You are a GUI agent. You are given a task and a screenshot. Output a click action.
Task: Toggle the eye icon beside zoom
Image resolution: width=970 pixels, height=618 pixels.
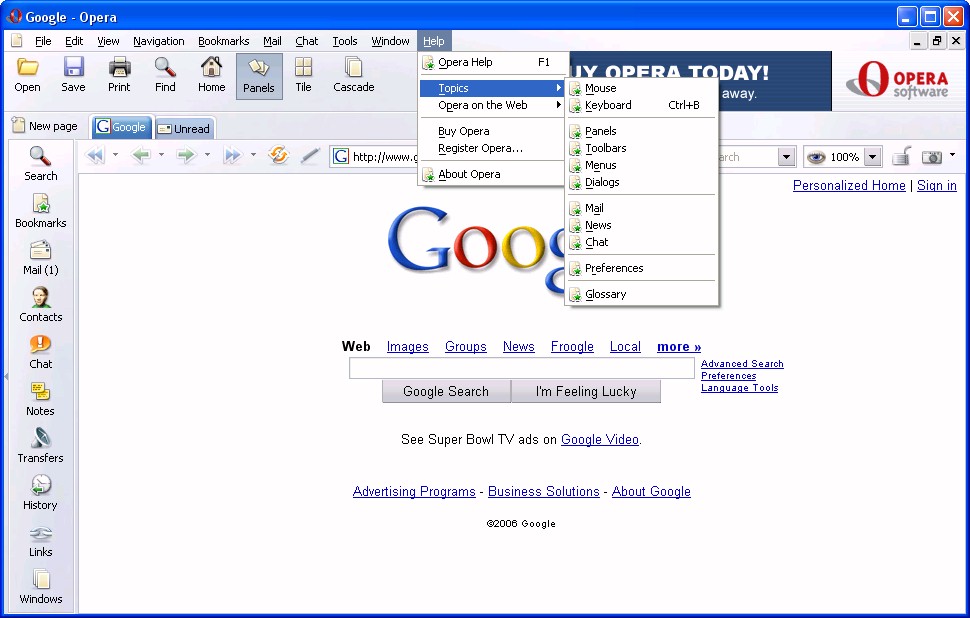coord(816,157)
